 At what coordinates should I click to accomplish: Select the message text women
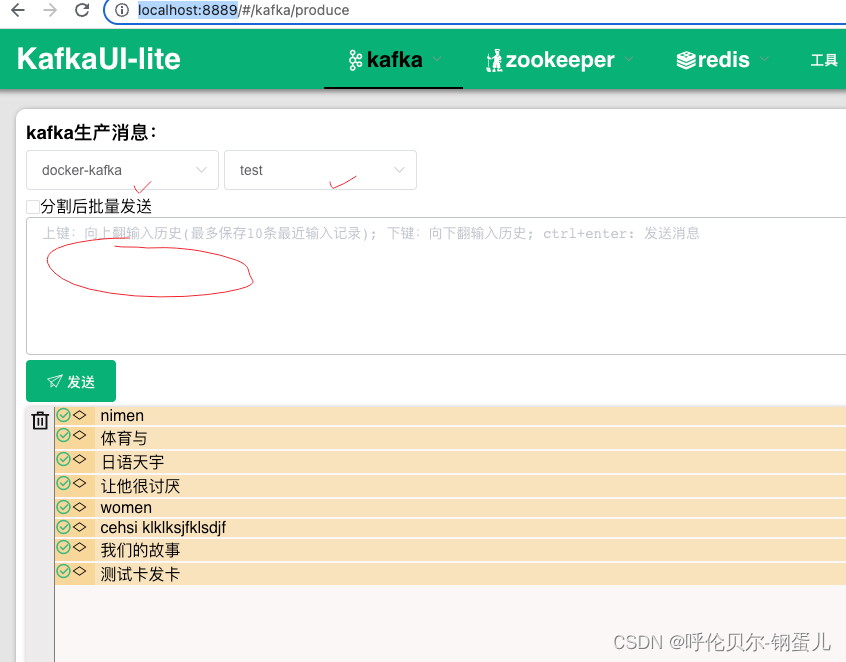[126, 508]
